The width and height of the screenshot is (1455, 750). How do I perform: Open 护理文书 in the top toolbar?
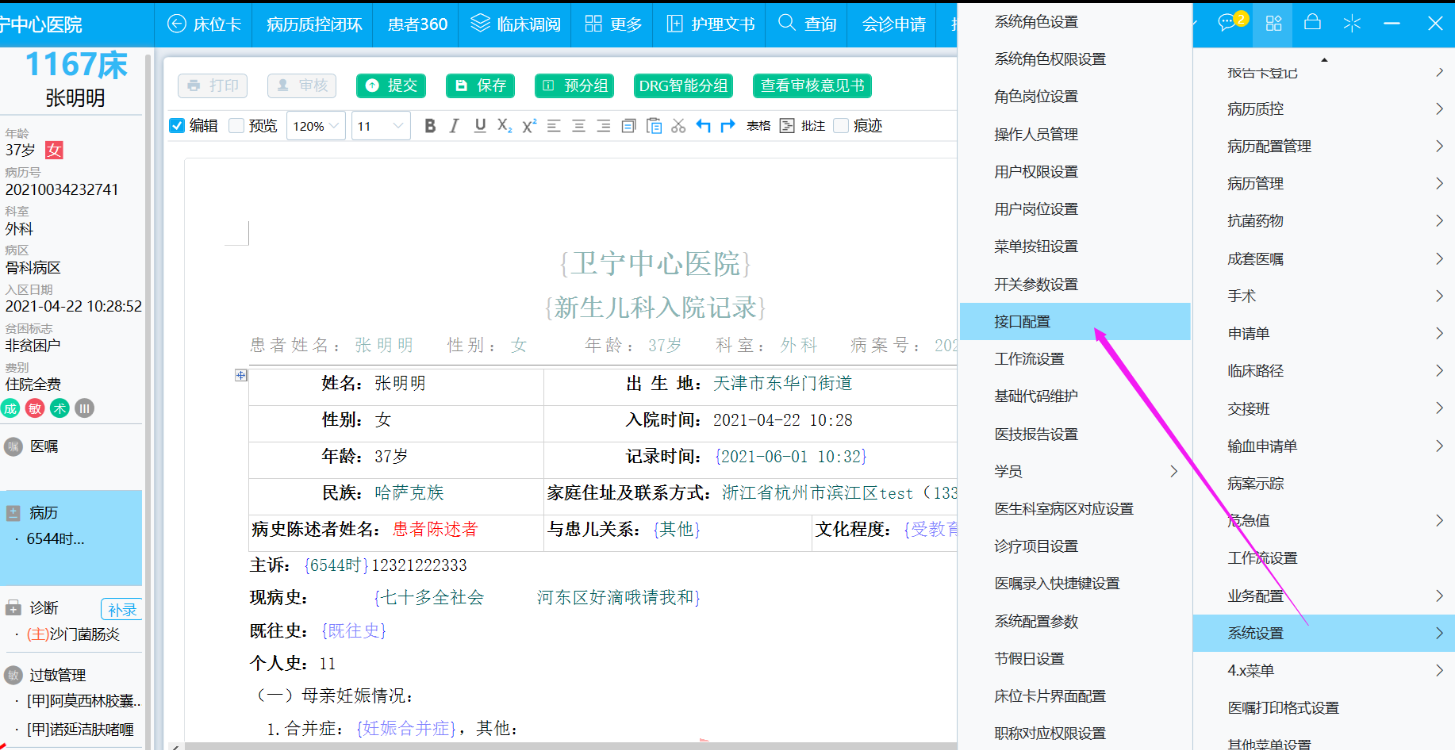click(x=709, y=23)
